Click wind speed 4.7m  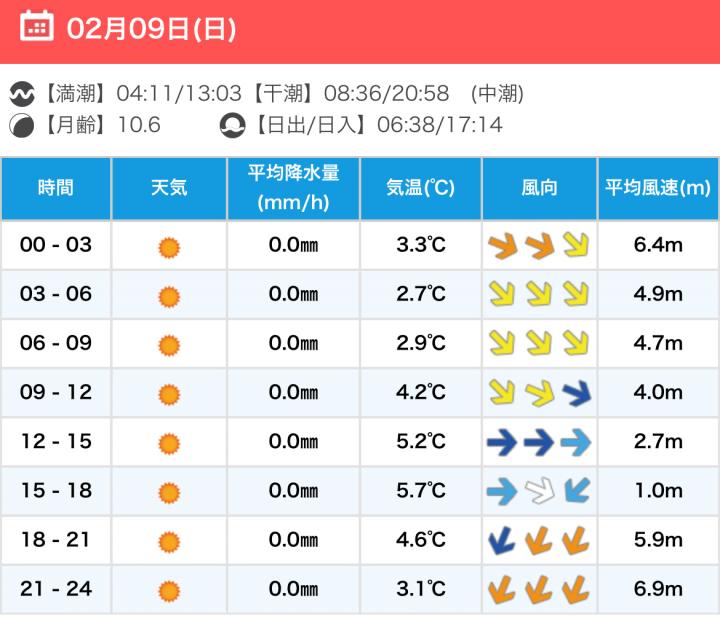coord(658,343)
